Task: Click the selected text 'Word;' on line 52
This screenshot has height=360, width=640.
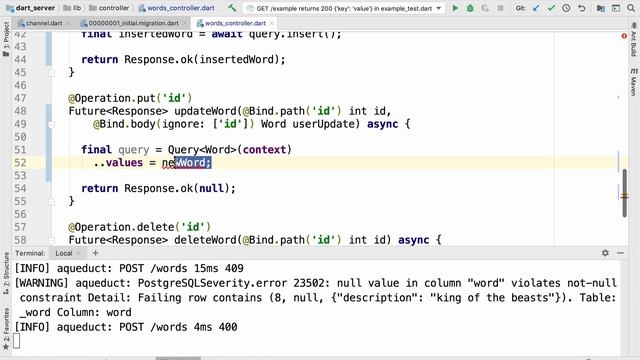Action: [193, 162]
